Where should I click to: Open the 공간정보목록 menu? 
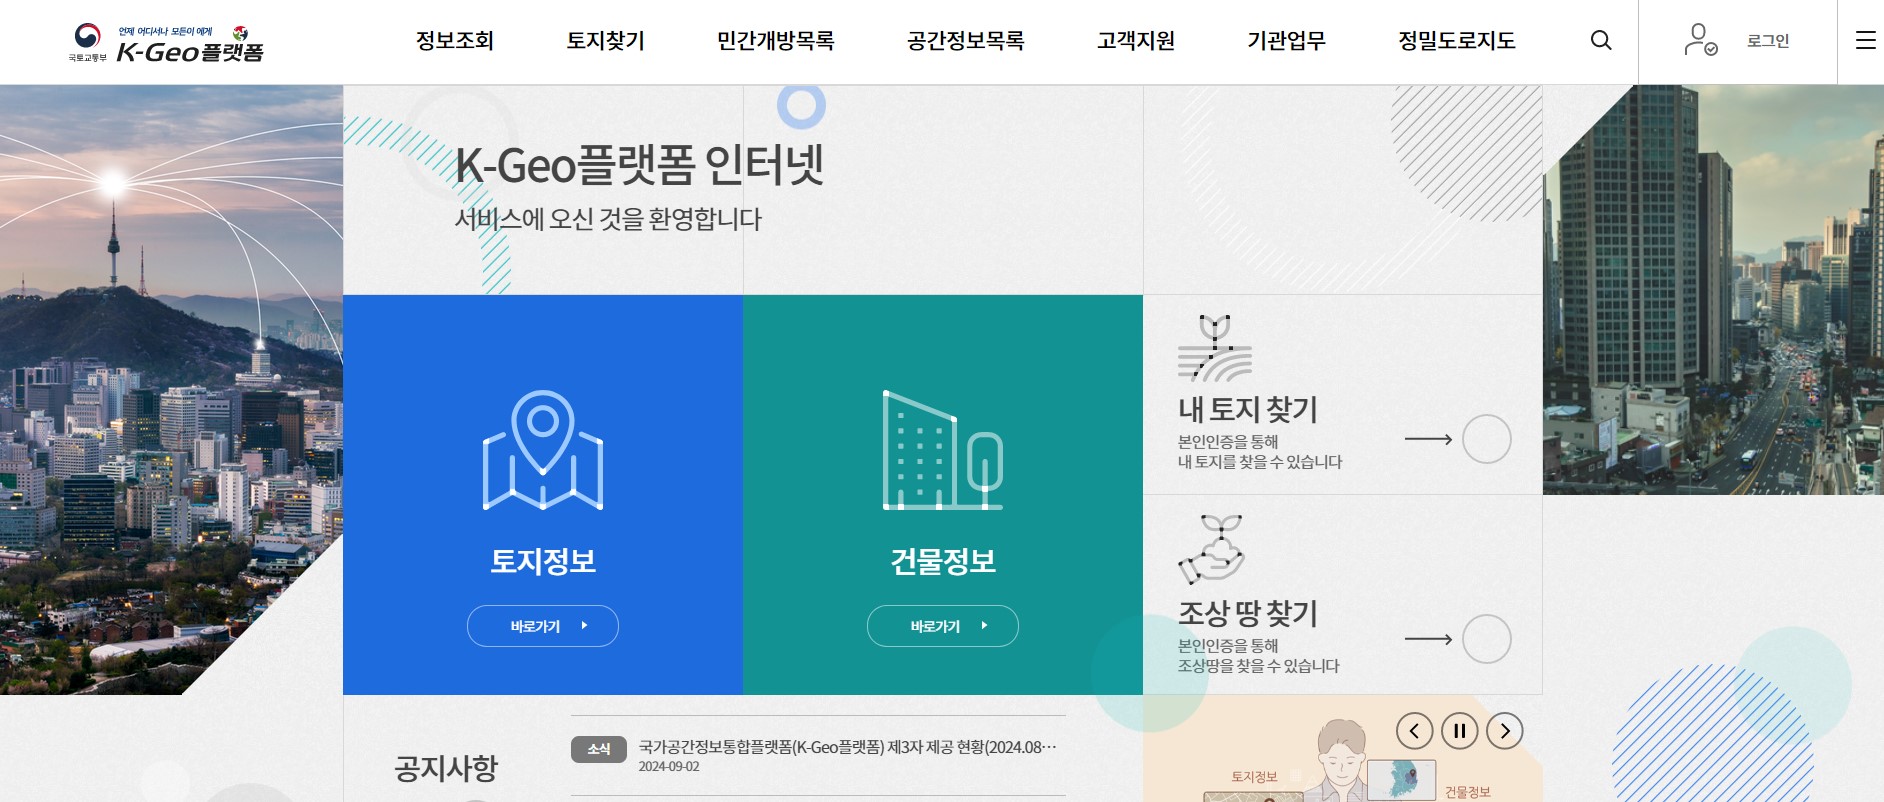click(966, 41)
